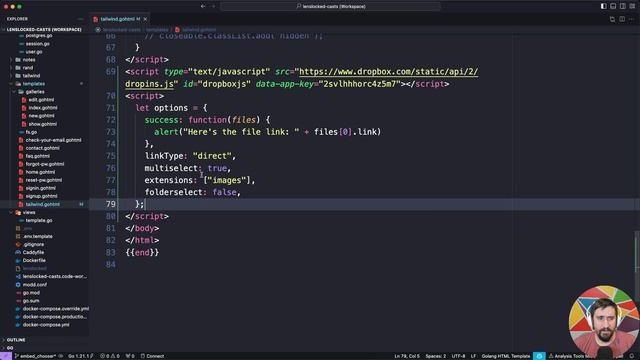Open reset-pw.gohtml file
Screen dimensions: 640x360
point(44,180)
